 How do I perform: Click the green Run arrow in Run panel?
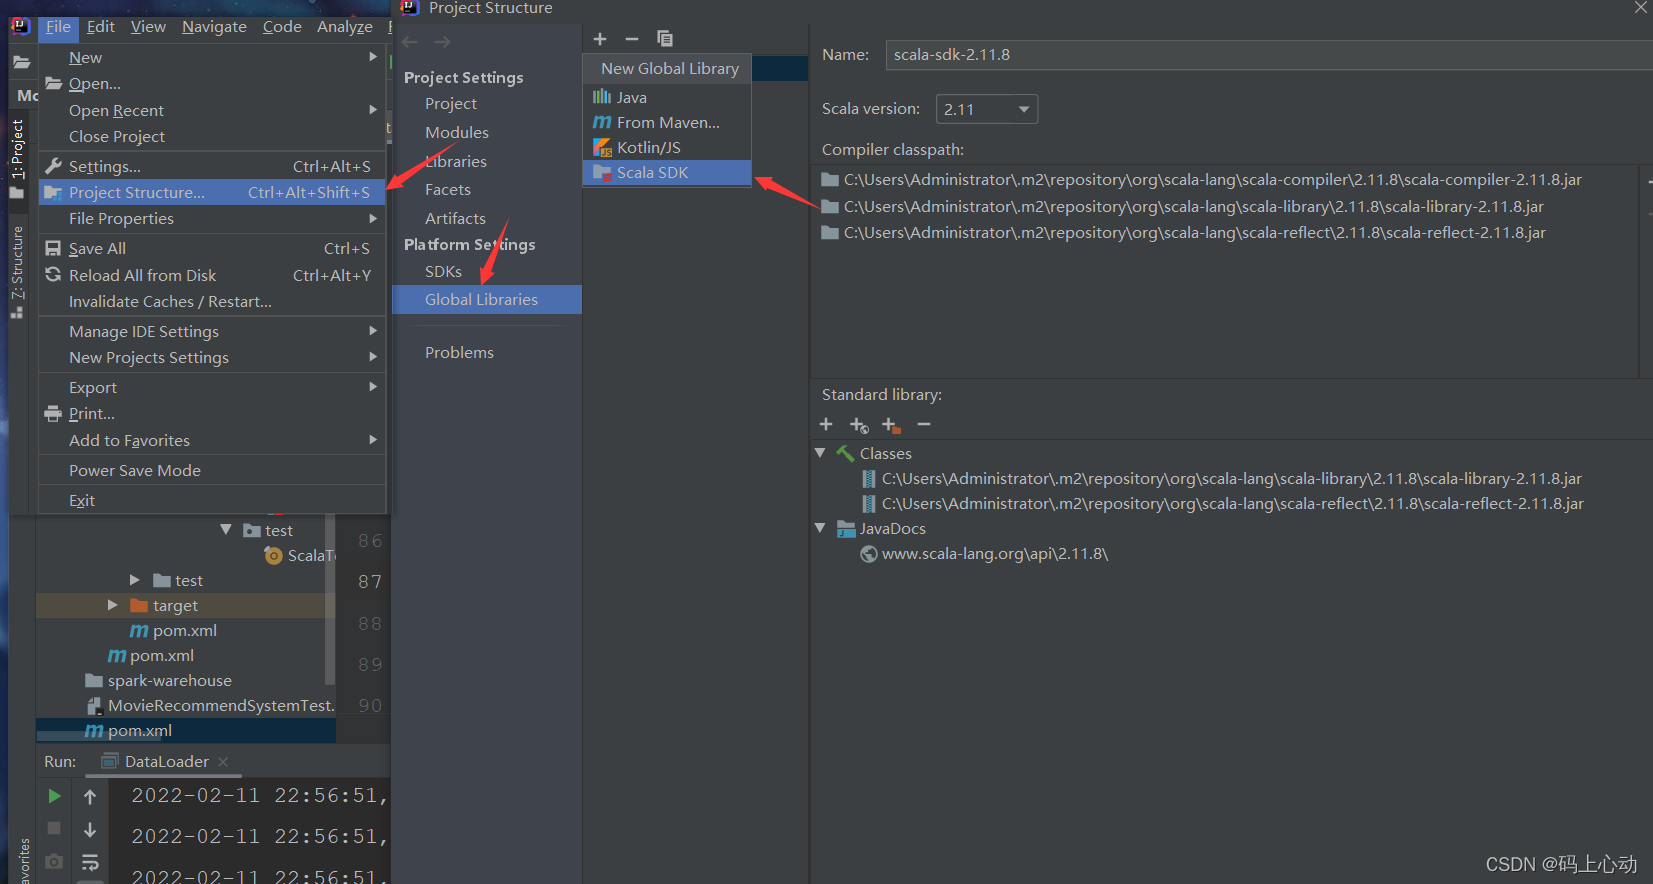coord(55,796)
